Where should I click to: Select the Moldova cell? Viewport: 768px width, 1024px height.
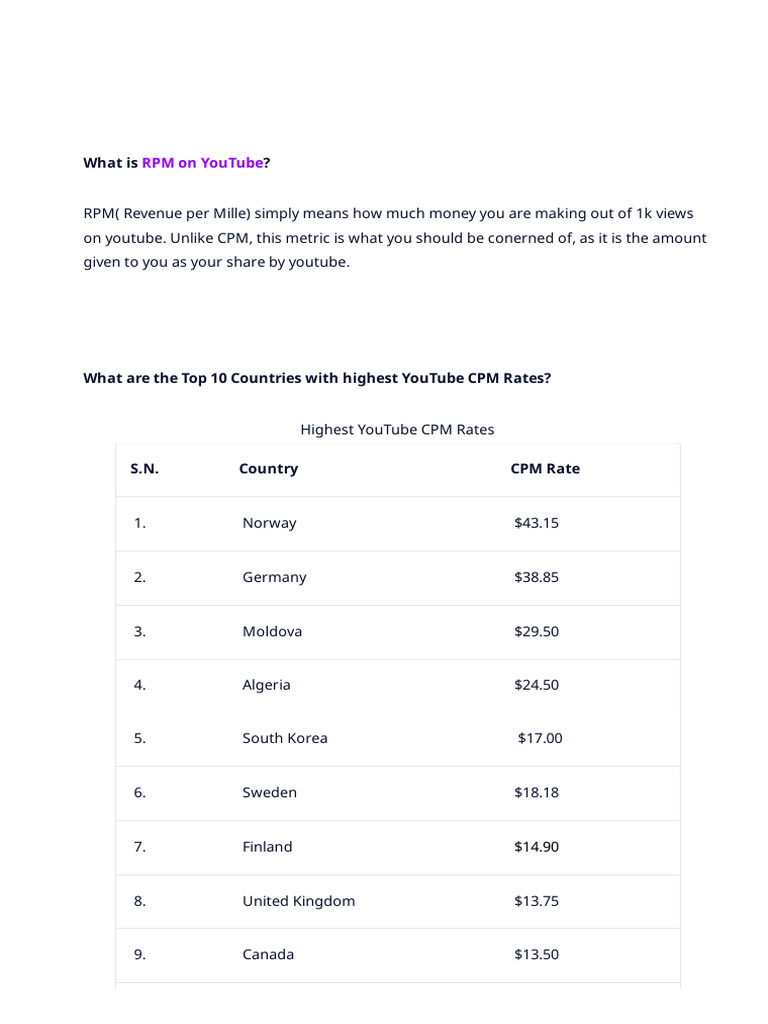(x=272, y=631)
